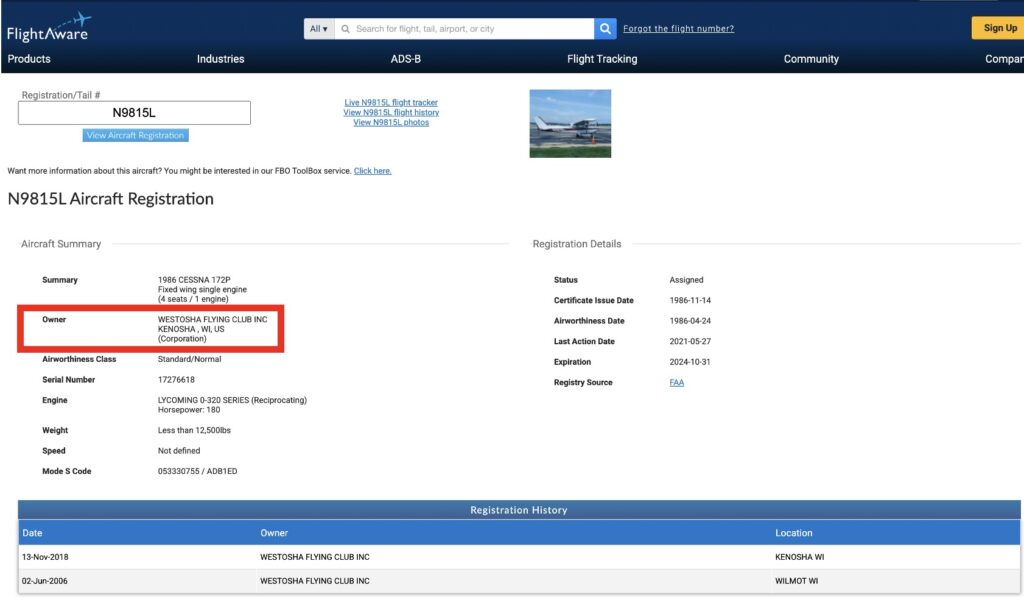Open the Company menu

1004,59
